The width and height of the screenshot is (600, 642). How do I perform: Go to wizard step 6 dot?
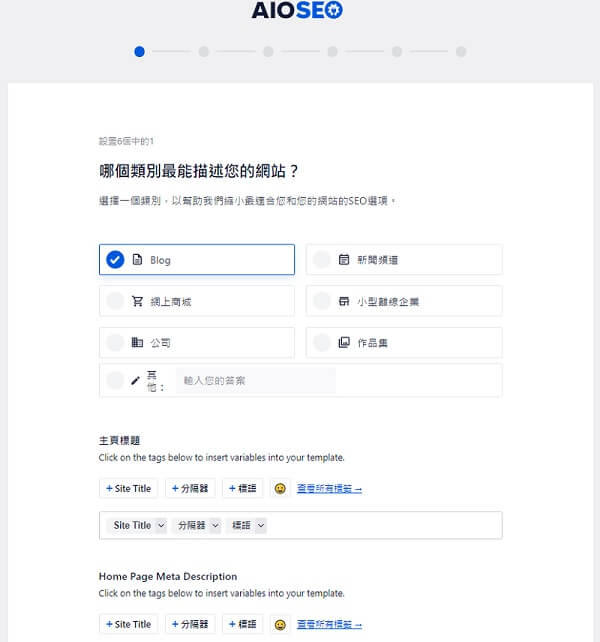[461, 52]
